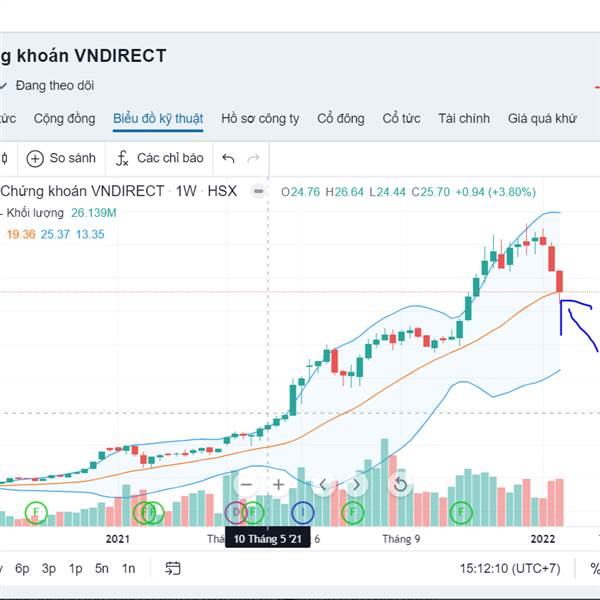Open Giá quá khứ tab

point(542,119)
